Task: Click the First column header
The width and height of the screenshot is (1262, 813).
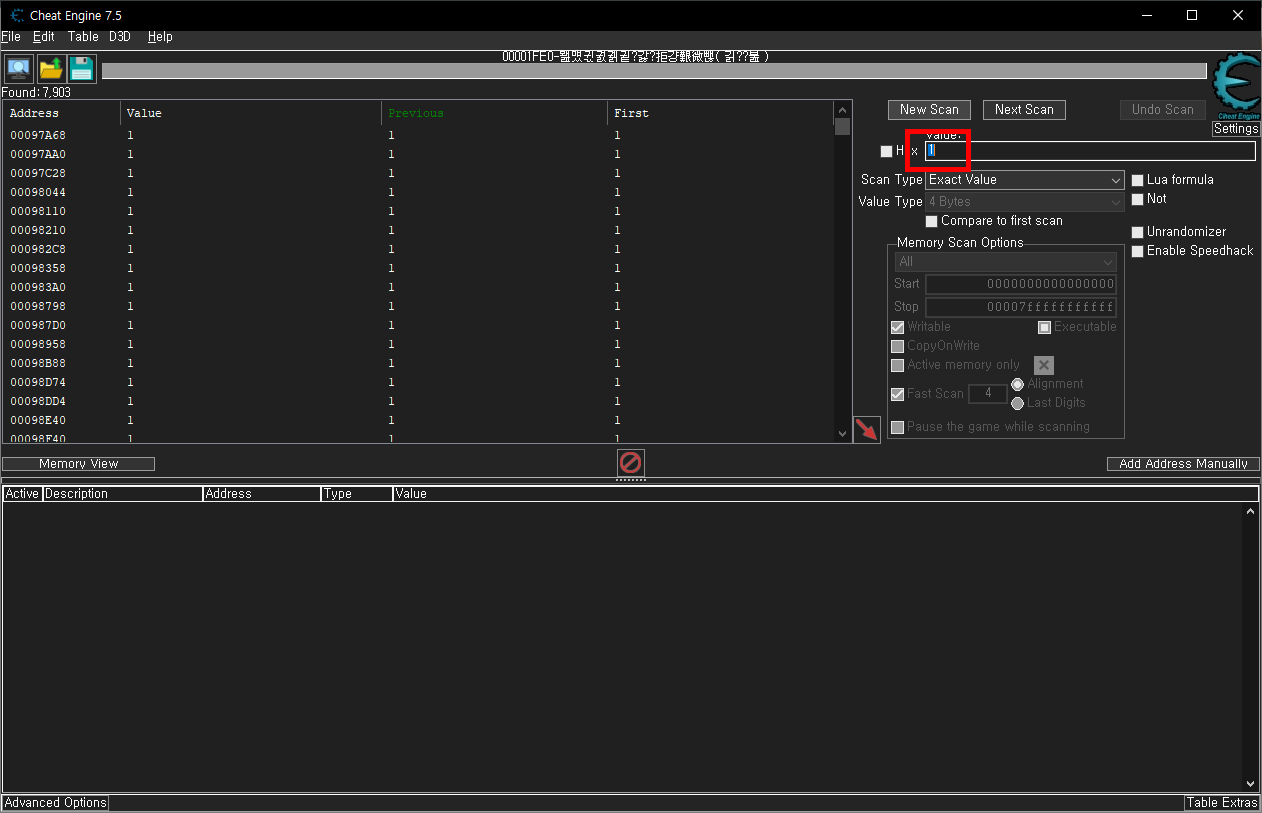Action: coord(720,113)
